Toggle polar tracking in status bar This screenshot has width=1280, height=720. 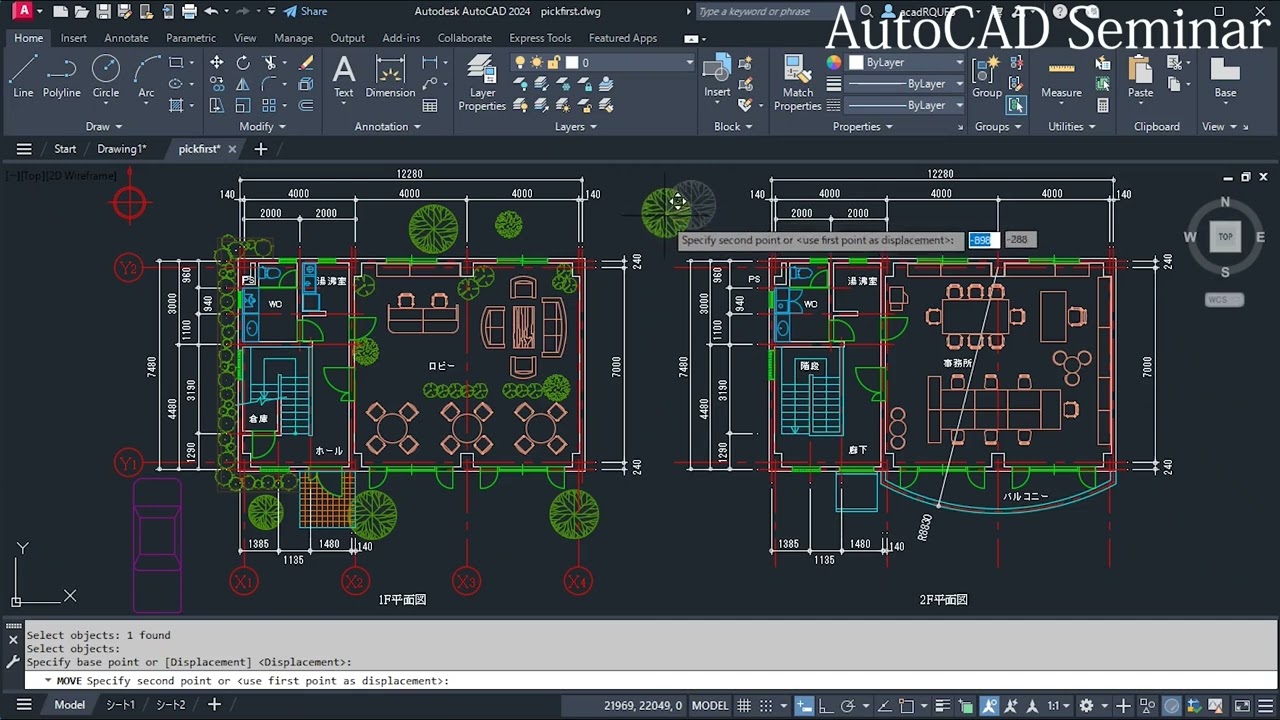pos(847,705)
